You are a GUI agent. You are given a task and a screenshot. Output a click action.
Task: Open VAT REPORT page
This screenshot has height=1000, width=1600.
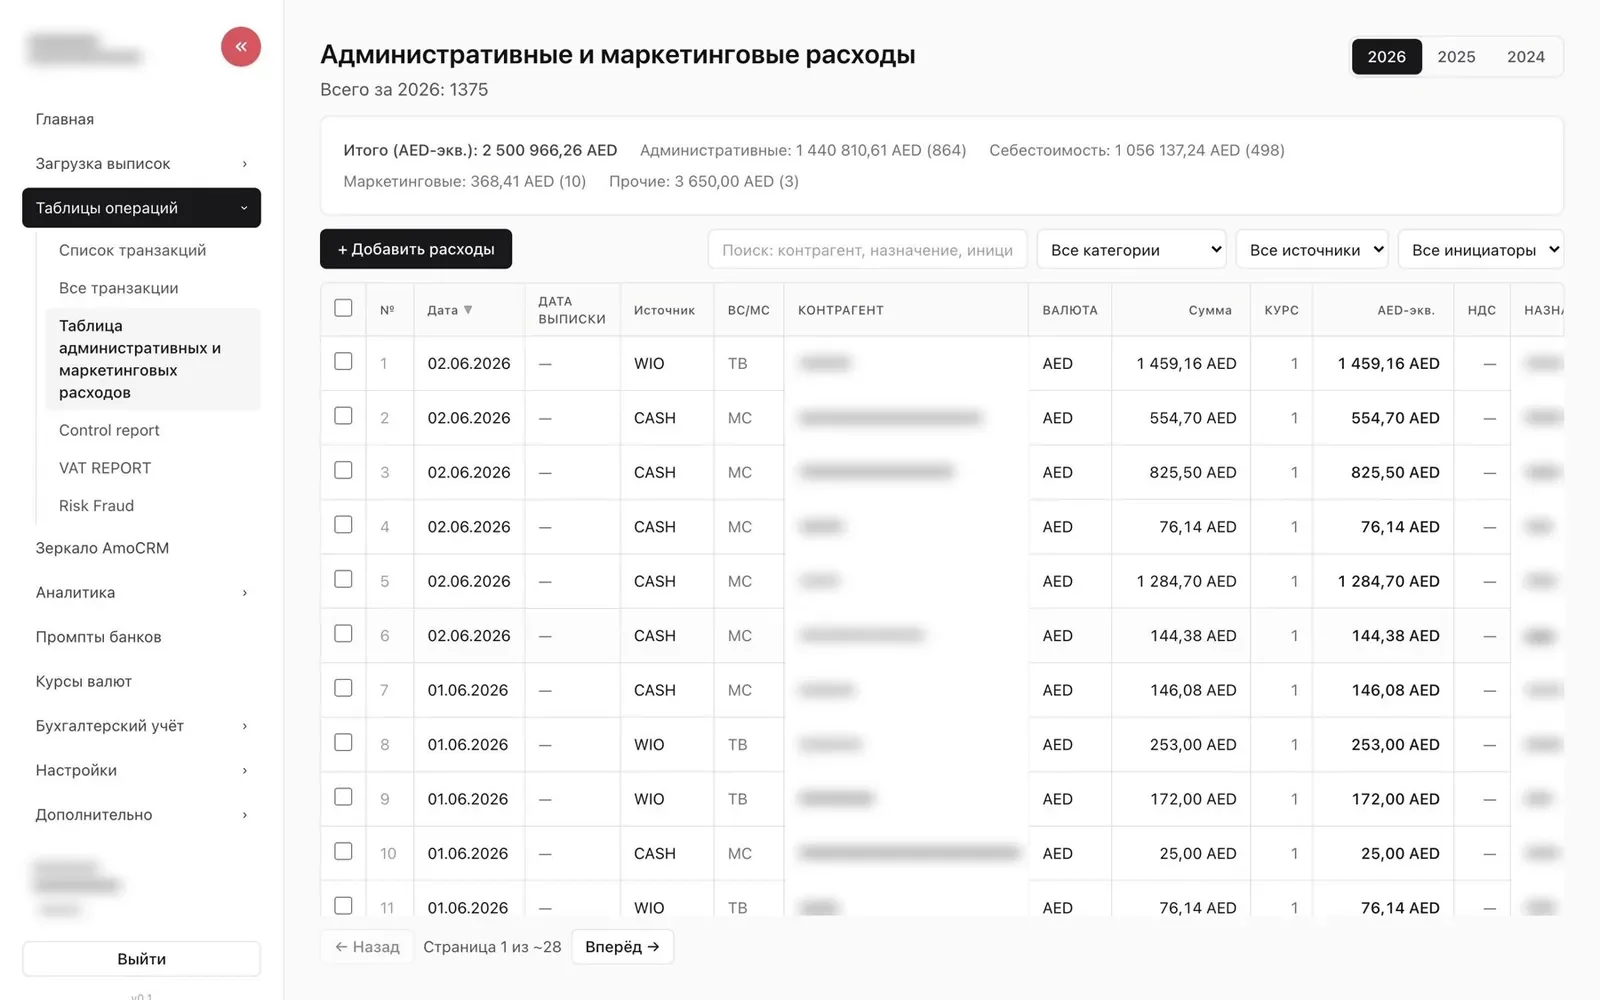click(x=153, y=468)
